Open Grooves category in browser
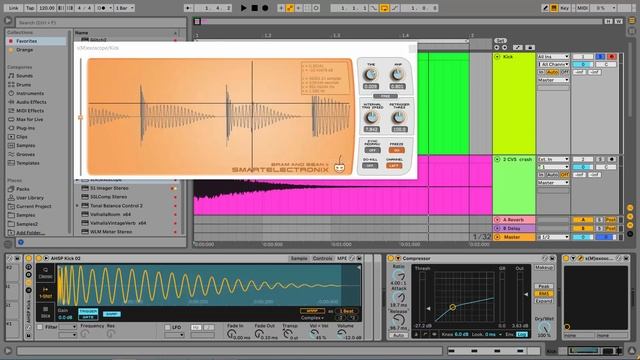 26,155
